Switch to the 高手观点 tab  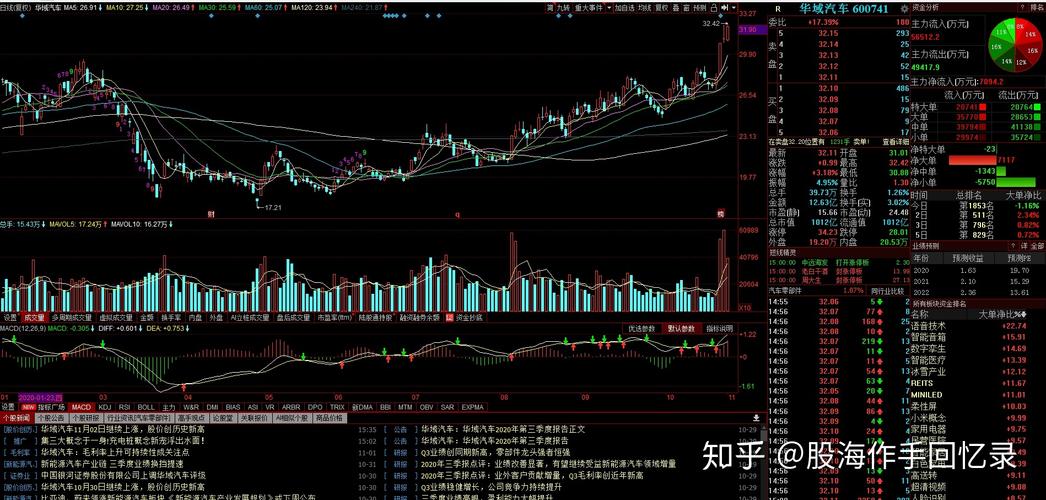click(x=191, y=418)
